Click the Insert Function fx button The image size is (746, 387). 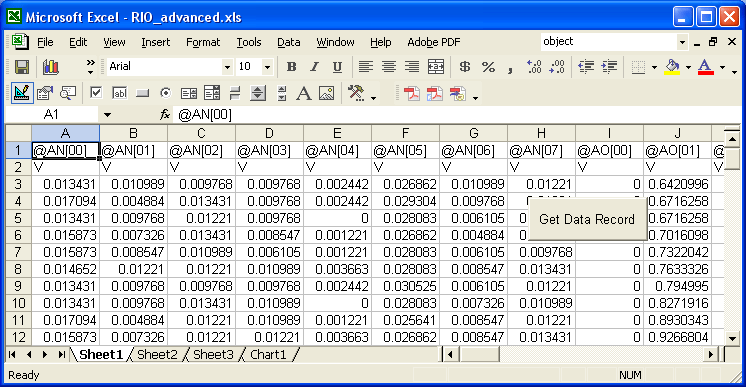pos(164,114)
